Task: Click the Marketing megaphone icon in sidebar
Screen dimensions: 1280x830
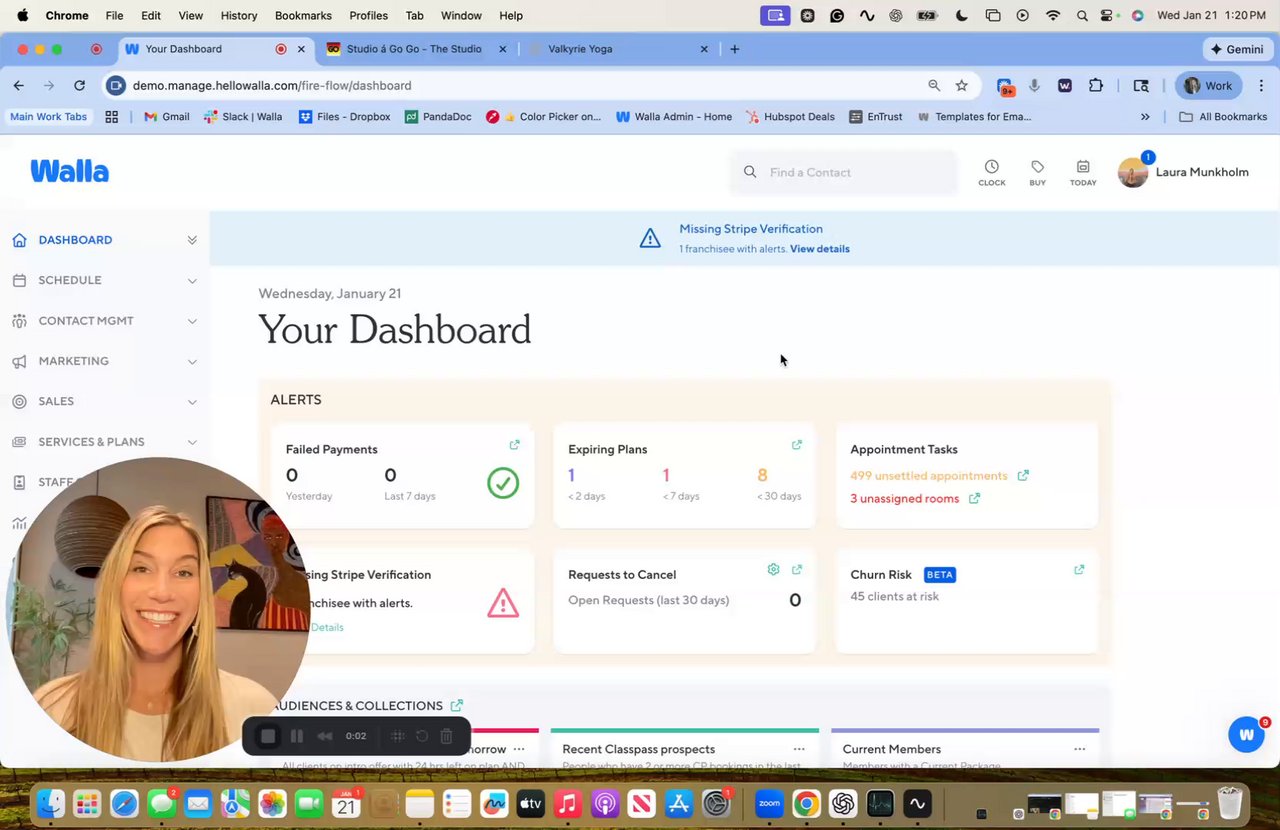Action: [19, 361]
